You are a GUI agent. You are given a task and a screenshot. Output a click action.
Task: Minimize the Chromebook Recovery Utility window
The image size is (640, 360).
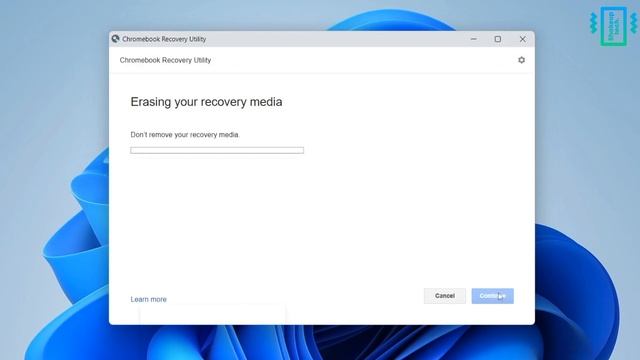point(473,39)
